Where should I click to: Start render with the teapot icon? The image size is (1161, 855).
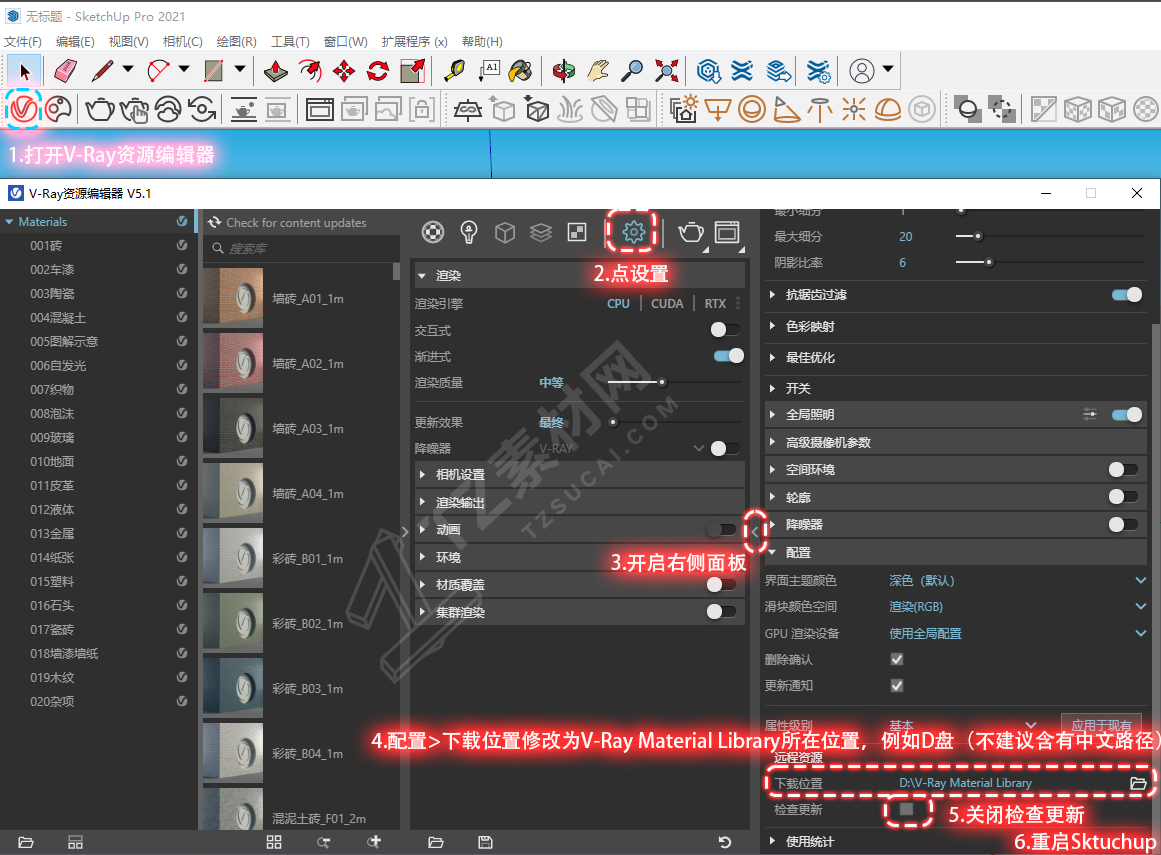tap(100, 110)
